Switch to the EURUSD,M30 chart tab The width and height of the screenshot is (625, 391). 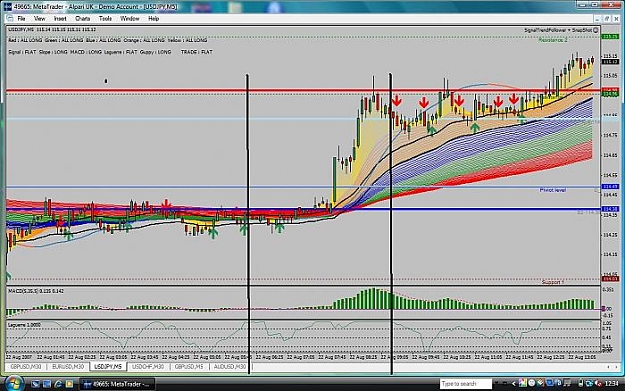(x=68, y=366)
